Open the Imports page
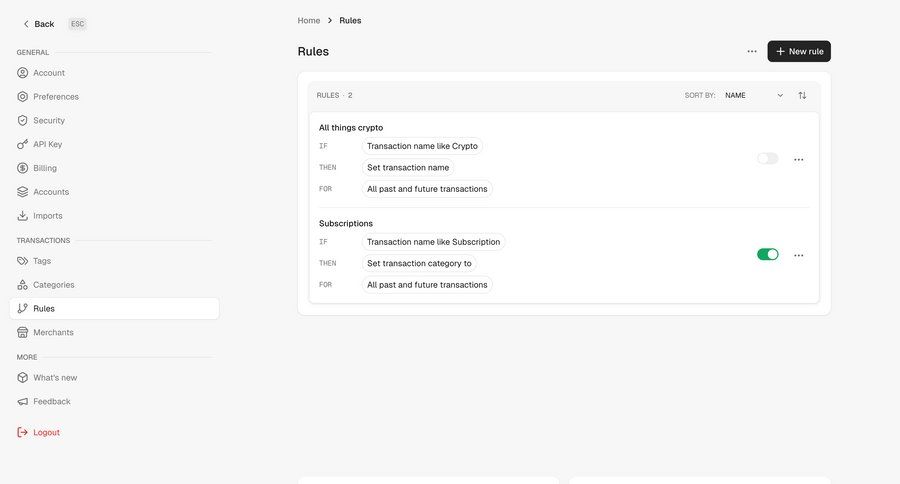 114,216
